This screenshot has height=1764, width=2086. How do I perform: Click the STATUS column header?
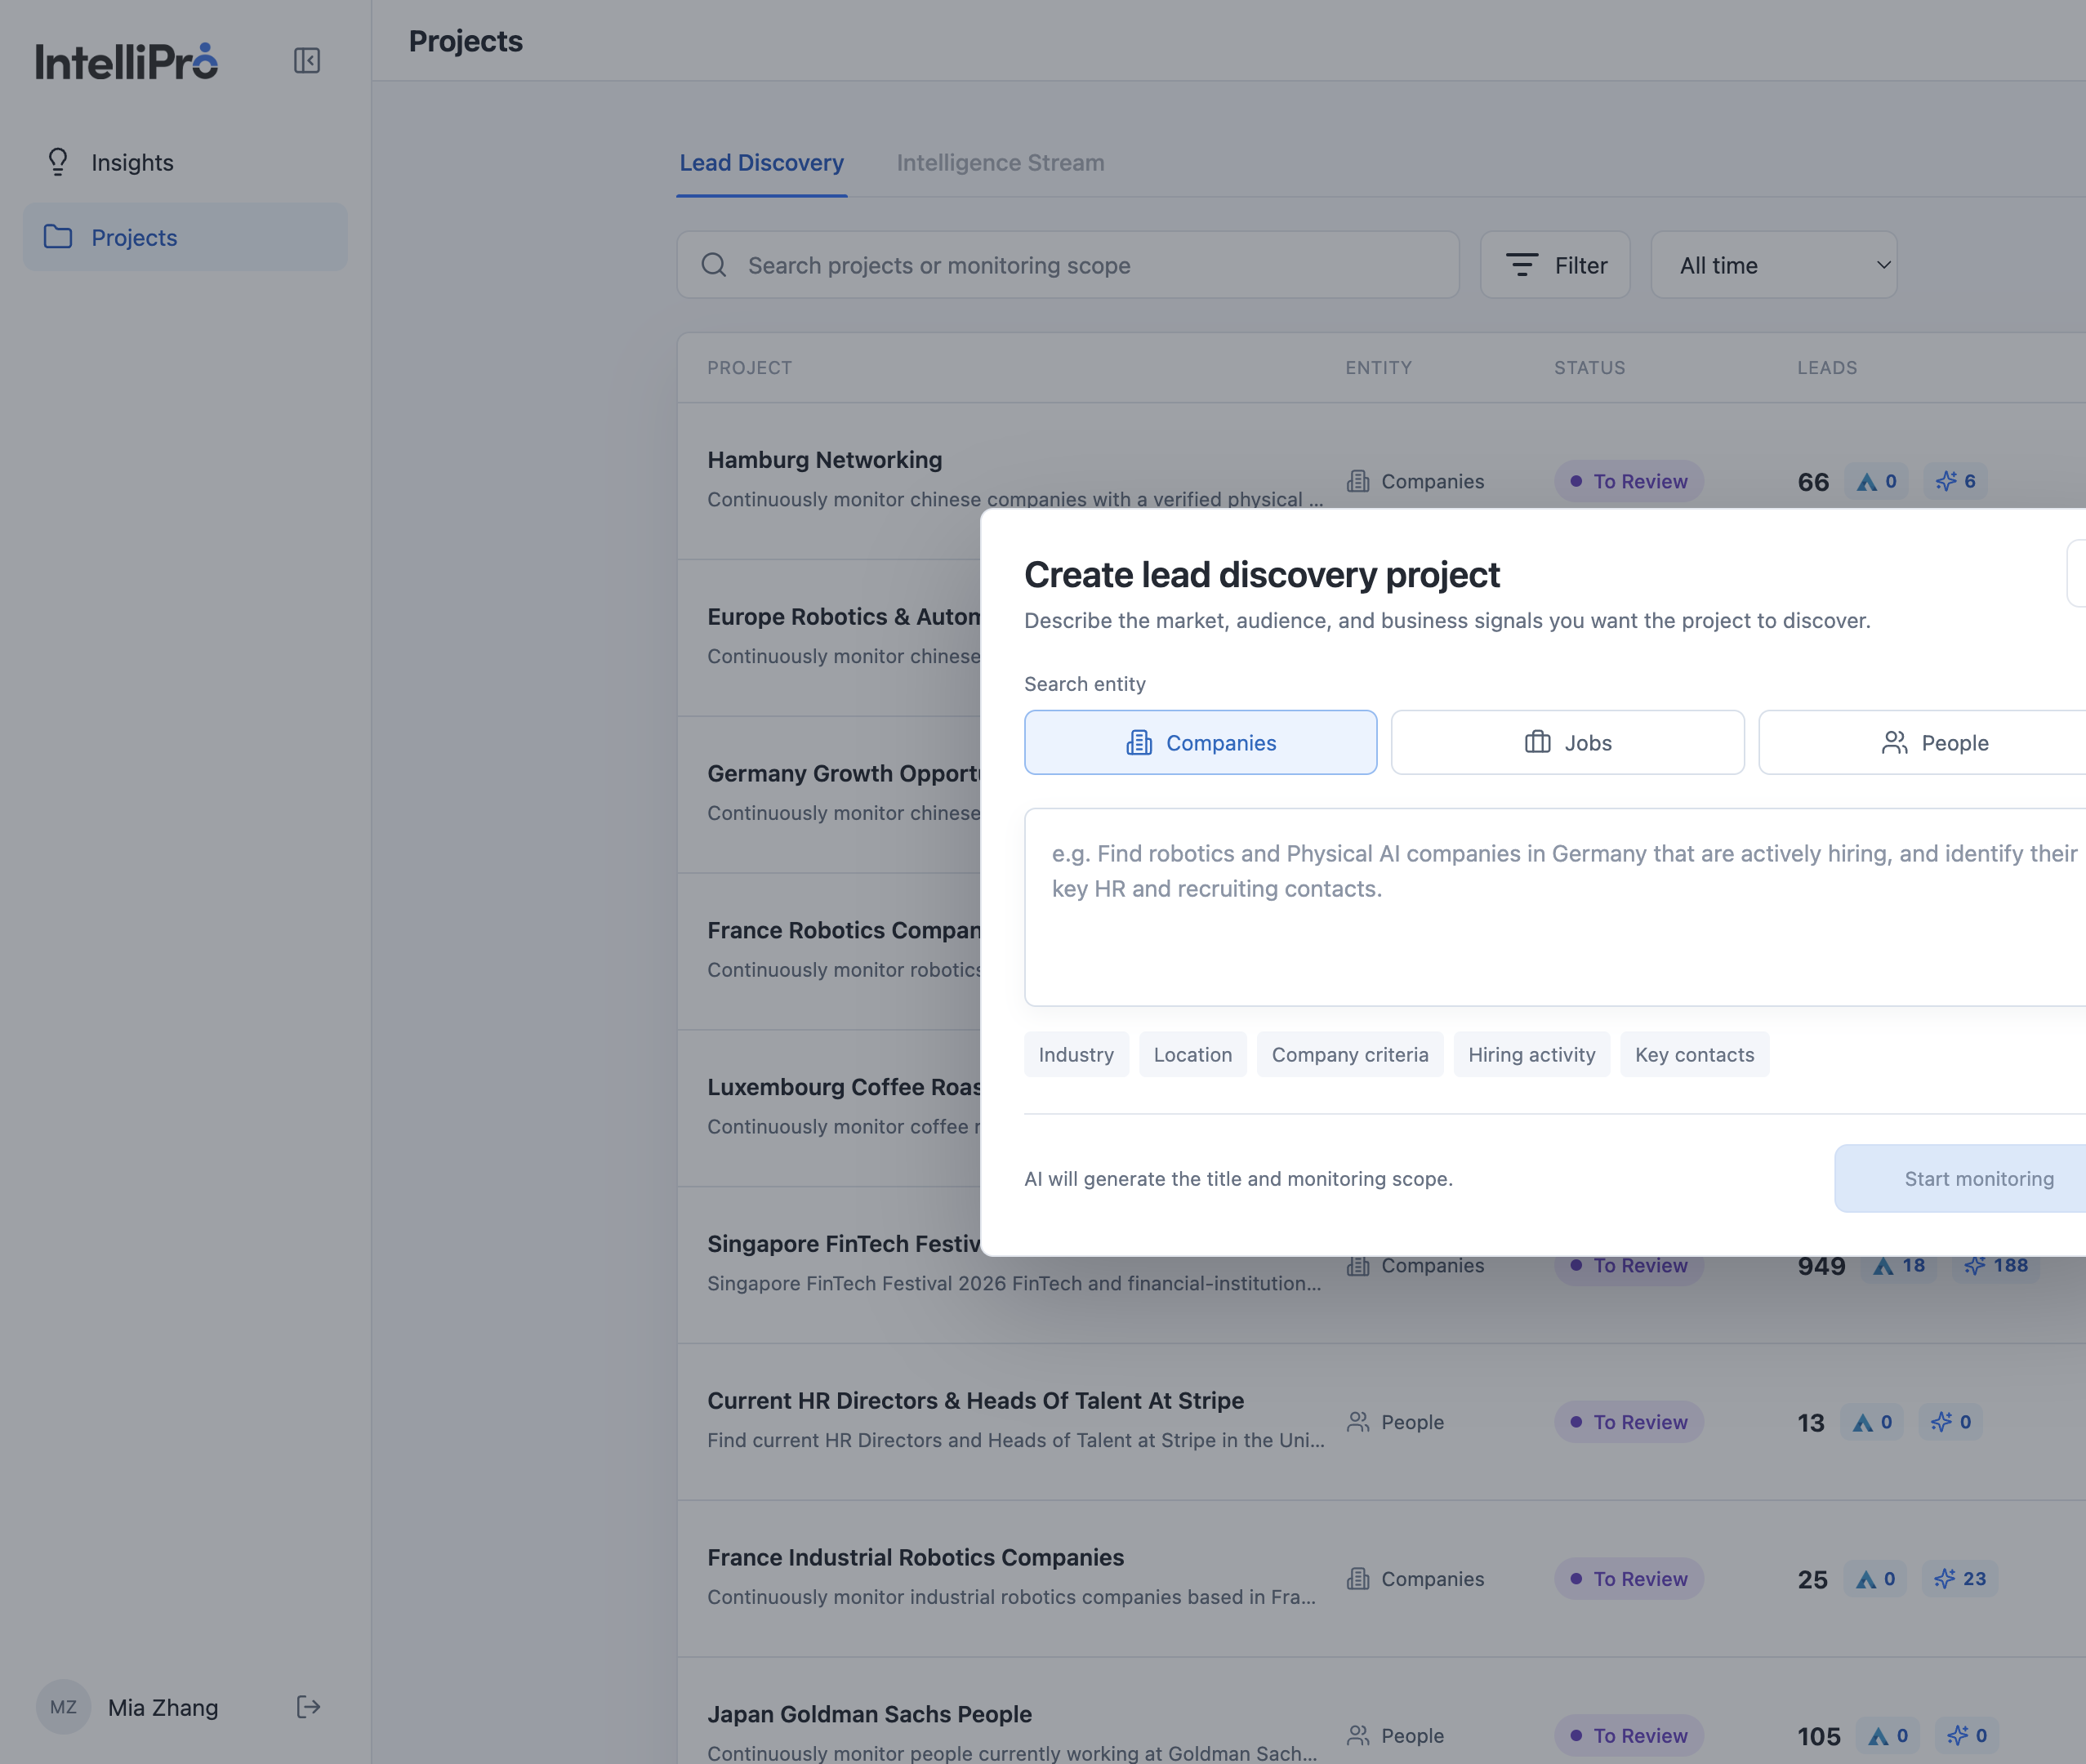pos(1589,368)
